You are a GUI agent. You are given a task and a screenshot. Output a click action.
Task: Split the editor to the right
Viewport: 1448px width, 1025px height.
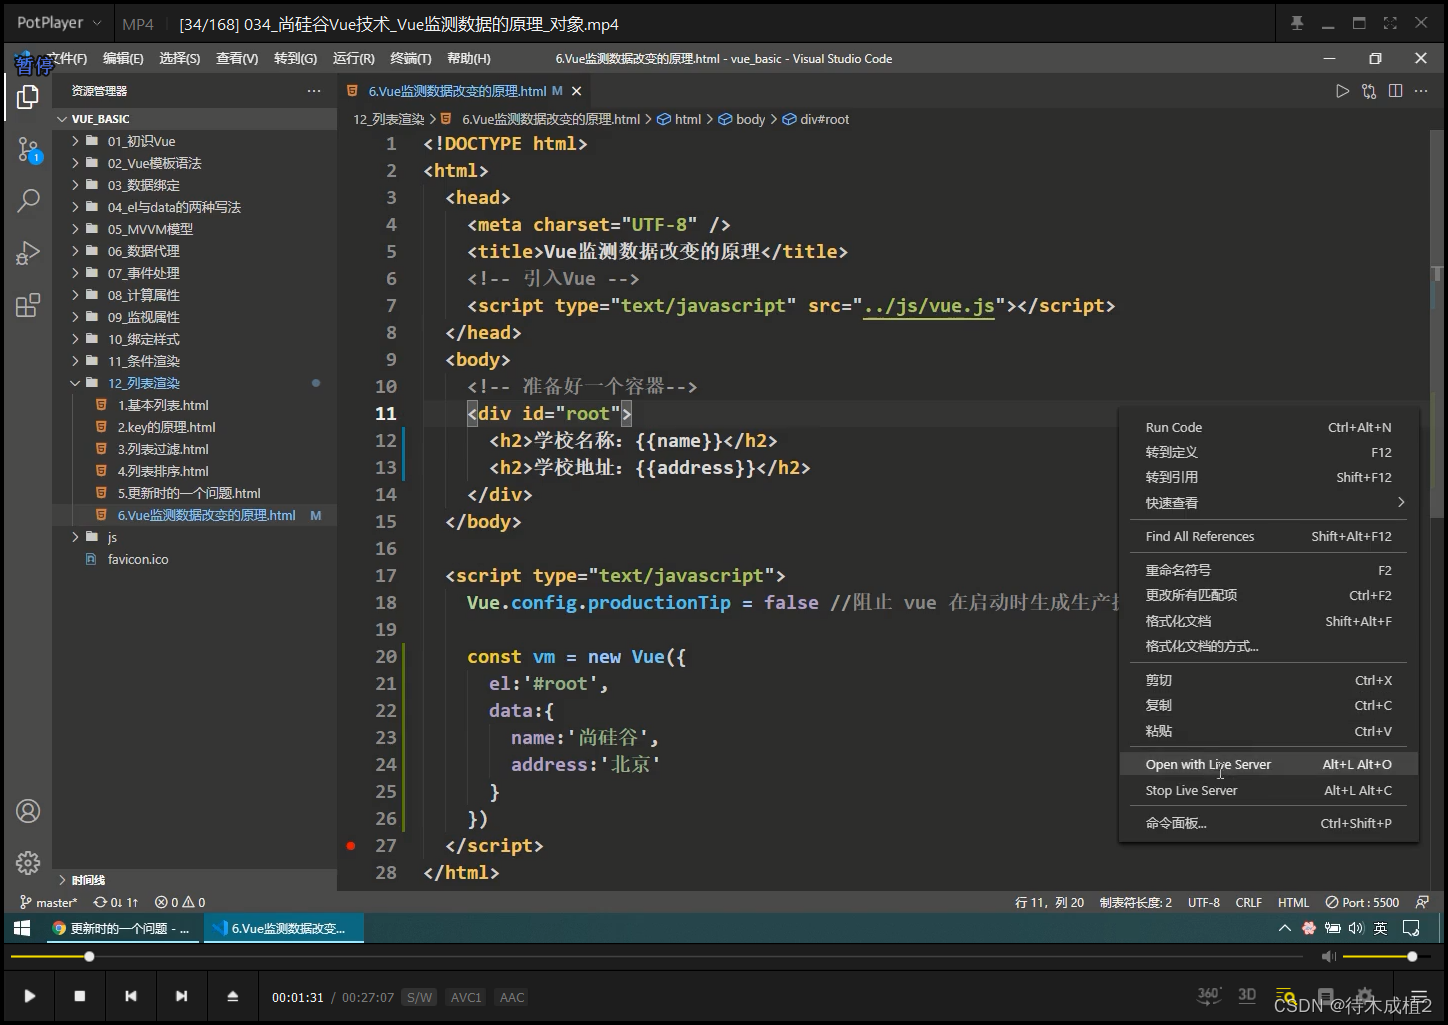pos(1395,91)
